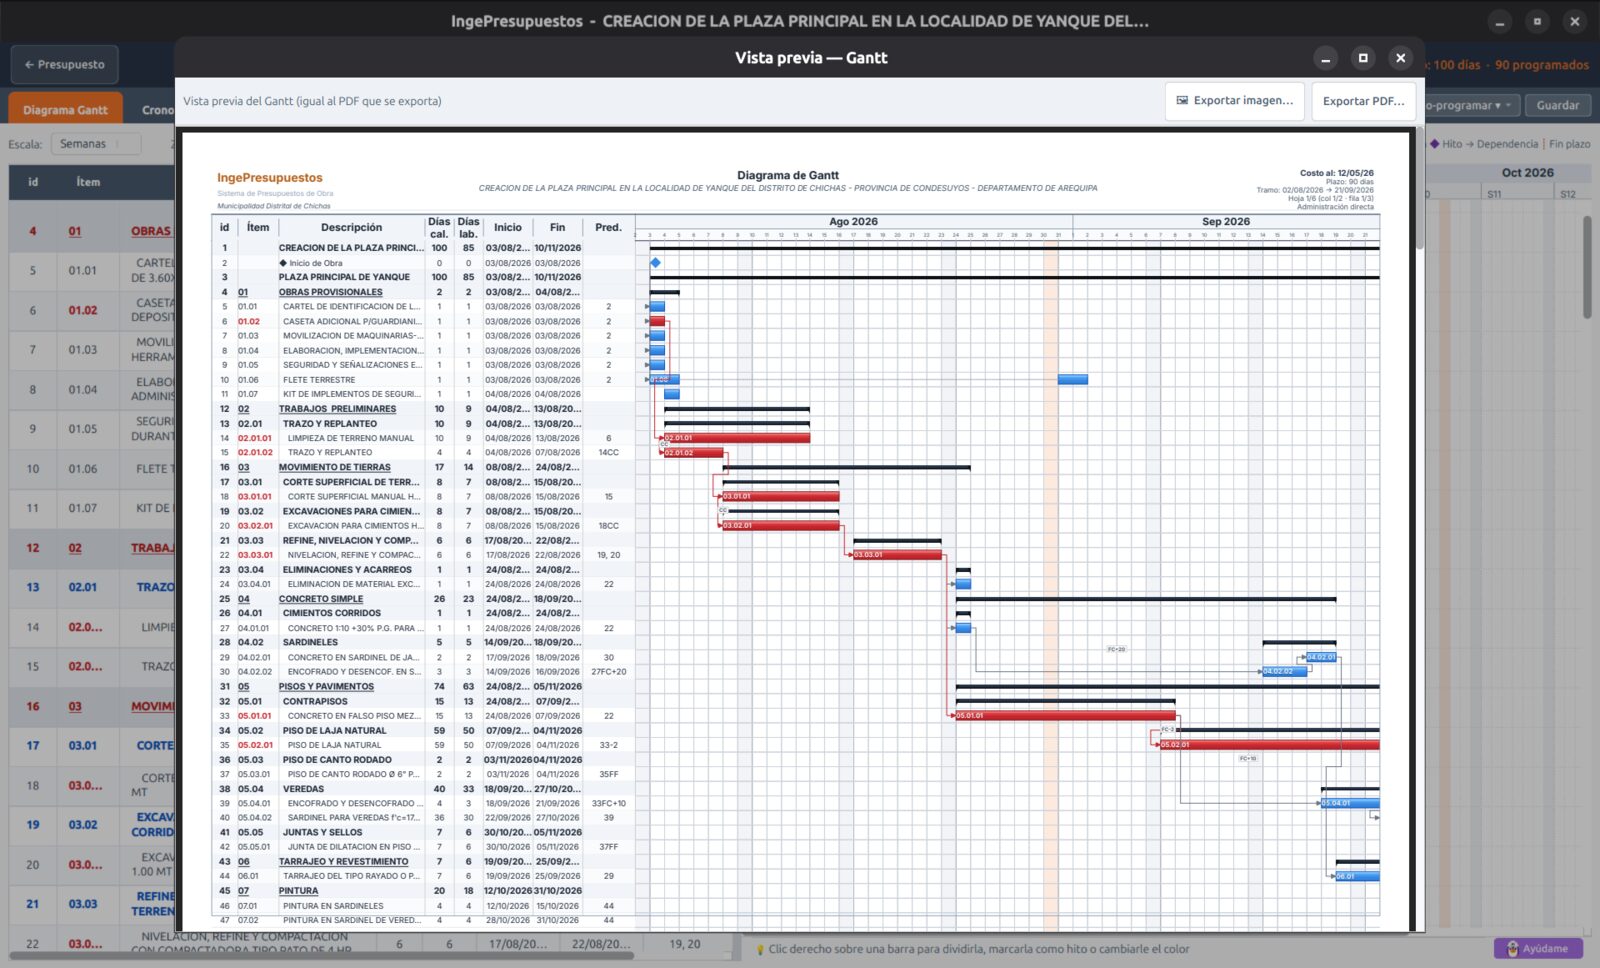Click Guardar in the main window
This screenshot has height=968, width=1600.
click(x=1557, y=105)
